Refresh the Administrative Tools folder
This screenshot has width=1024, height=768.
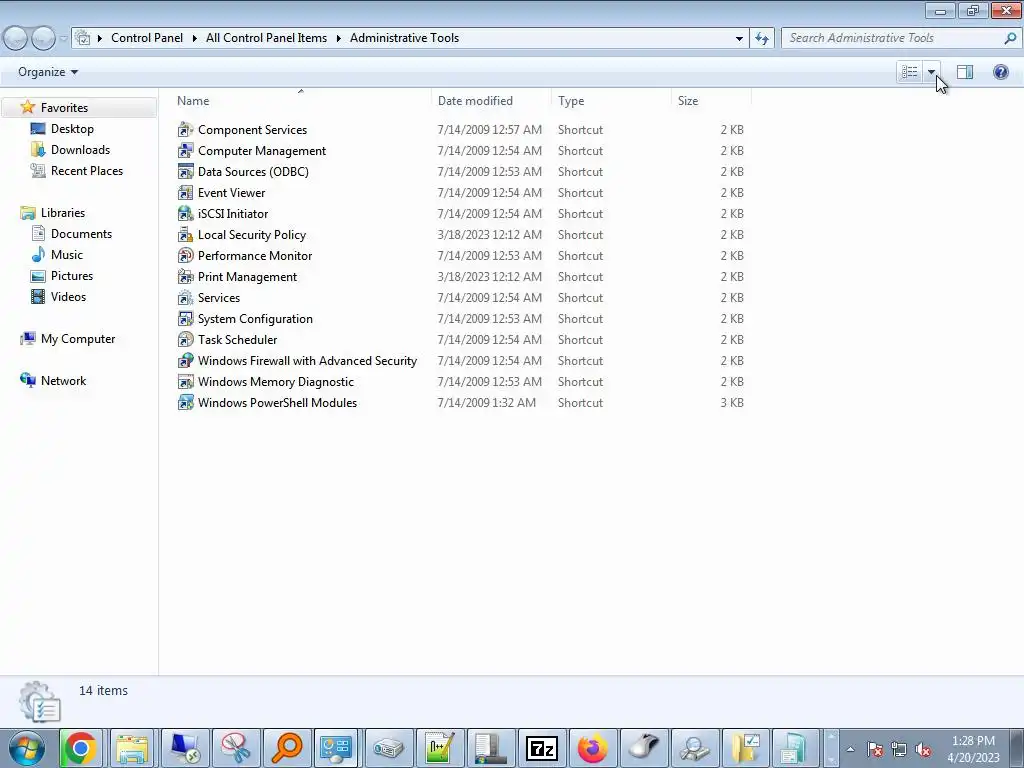pos(761,38)
